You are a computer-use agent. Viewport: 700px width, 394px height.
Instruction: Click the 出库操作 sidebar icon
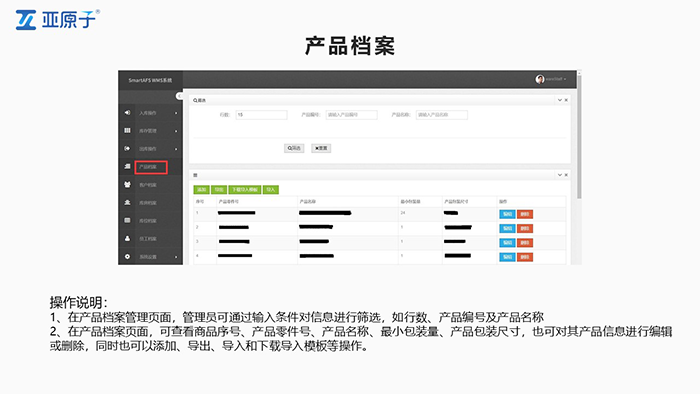click(127, 148)
